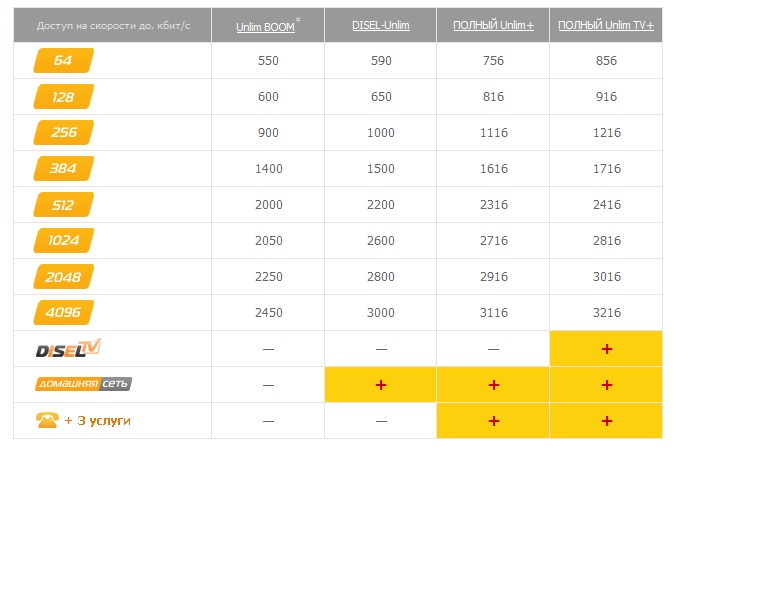The image size is (768, 614).
Task: Select the price 3000 cell
Action: click(381, 312)
